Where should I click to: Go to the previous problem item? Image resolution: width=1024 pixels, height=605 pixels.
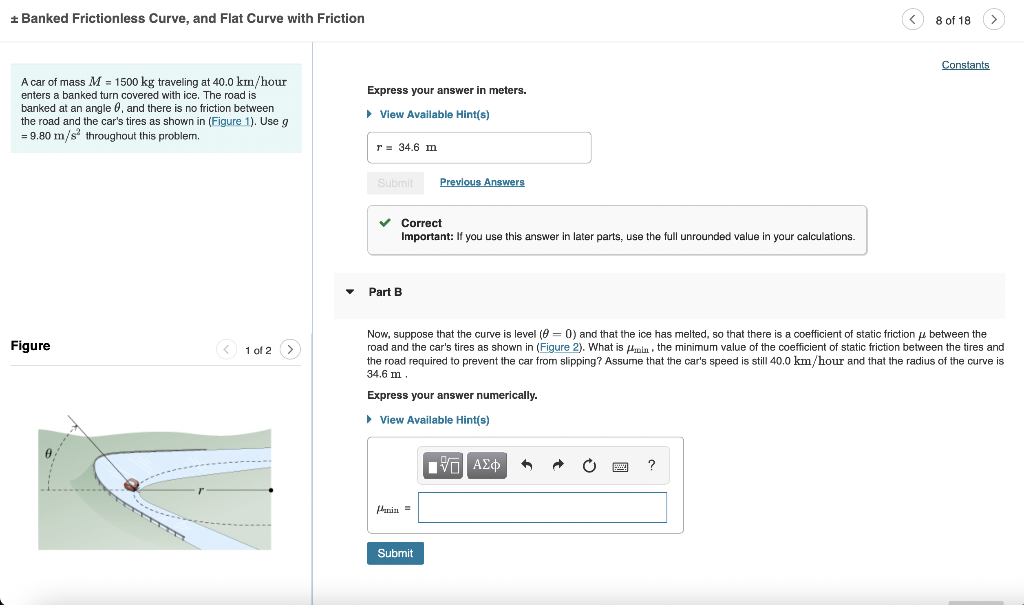912,18
